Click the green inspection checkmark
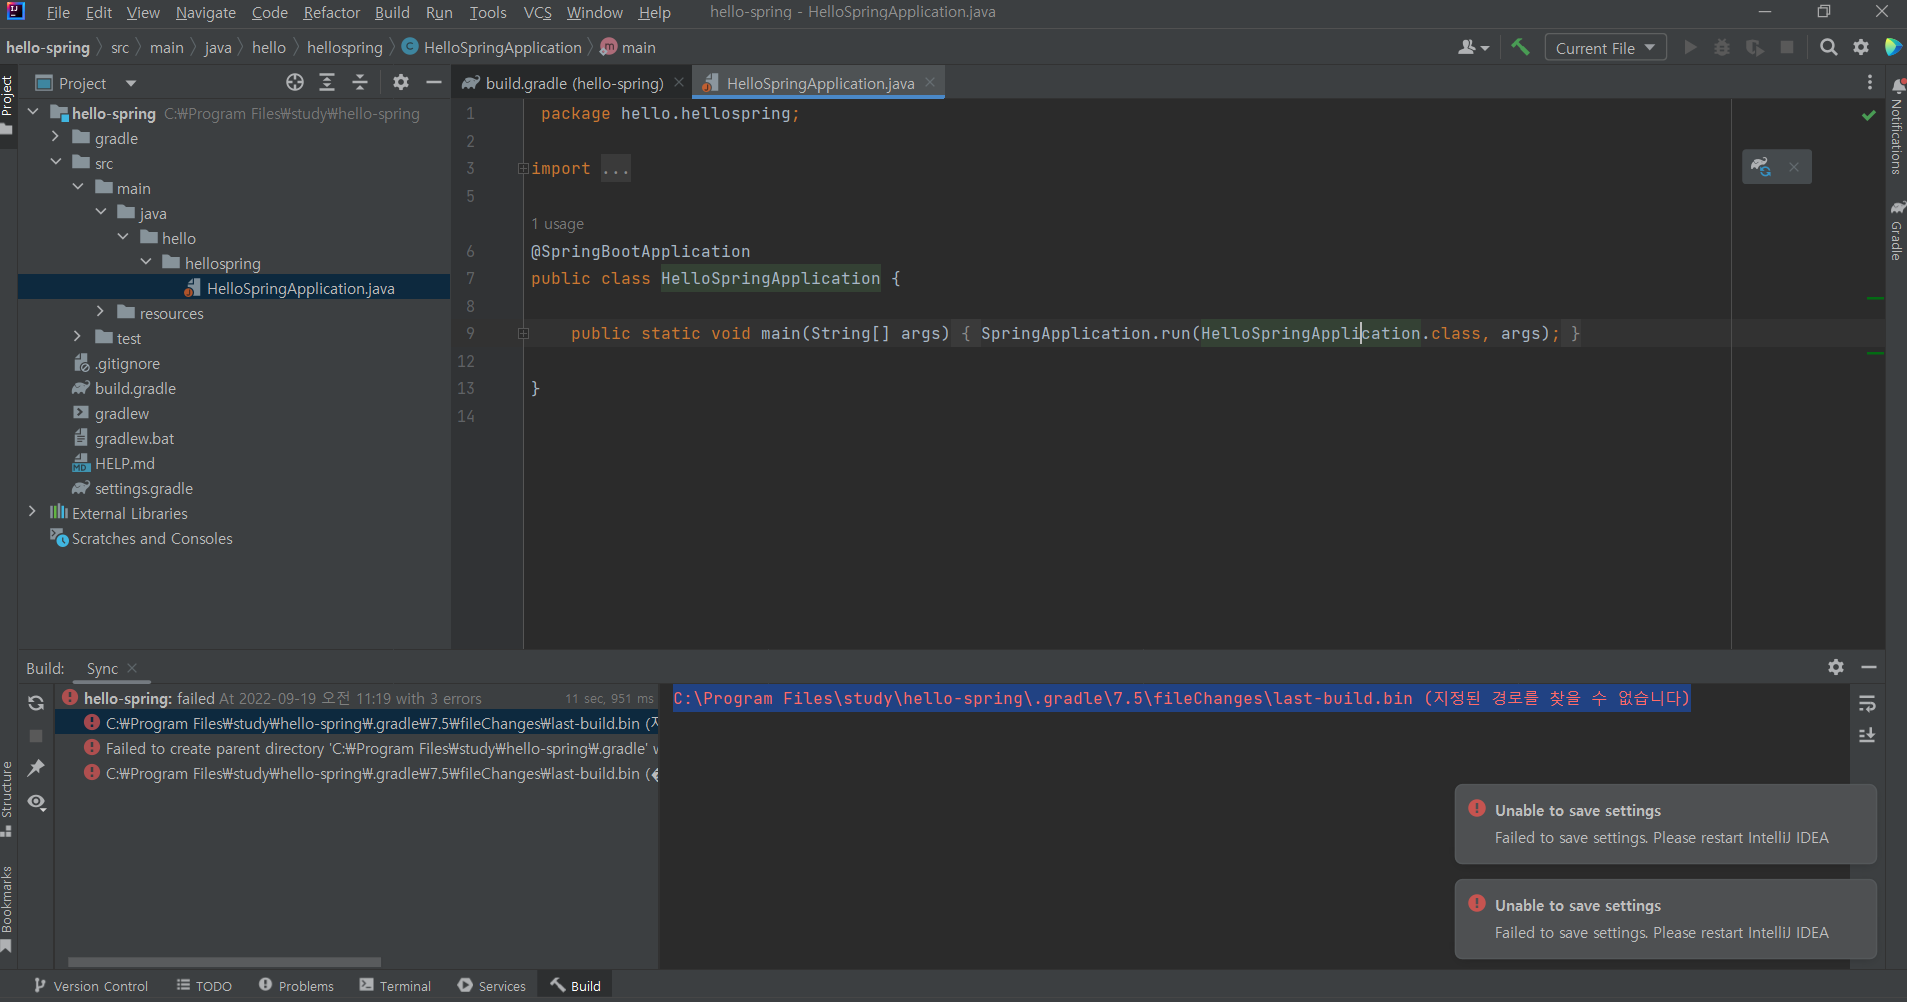The image size is (1907, 1002). pyautogui.click(x=1868, y=115)
